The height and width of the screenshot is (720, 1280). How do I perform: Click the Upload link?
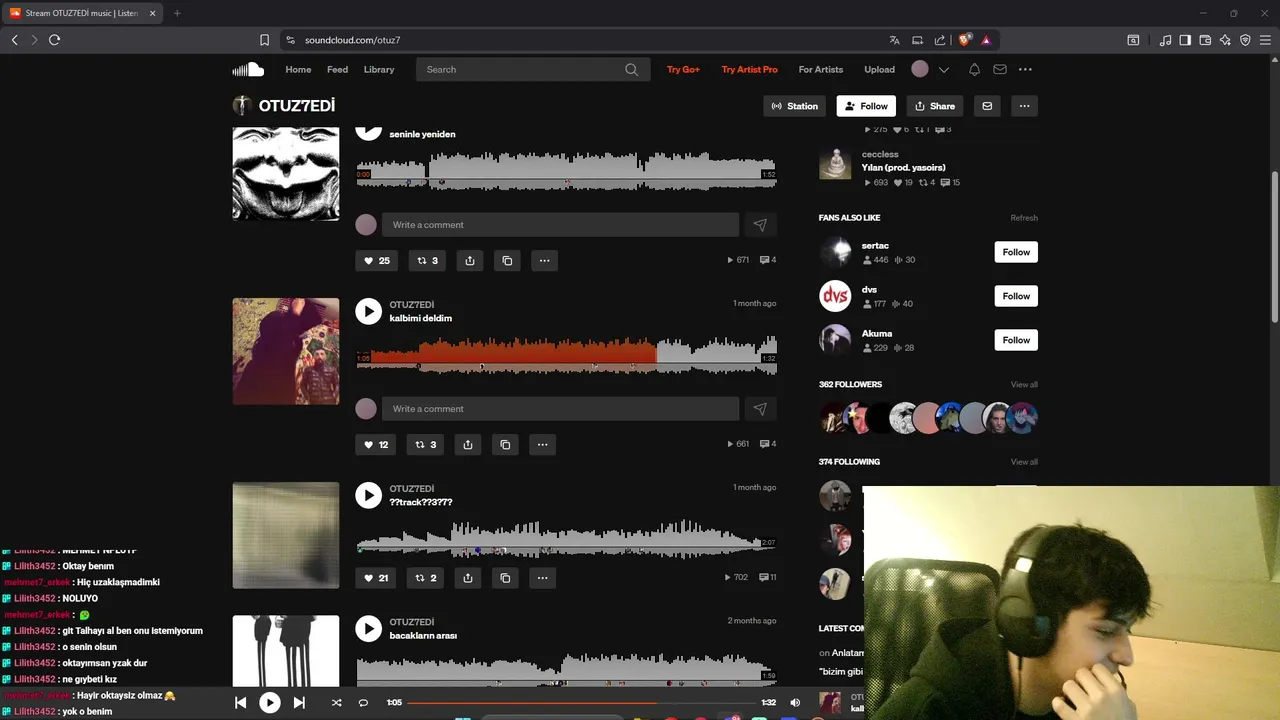tap(880, 69)
